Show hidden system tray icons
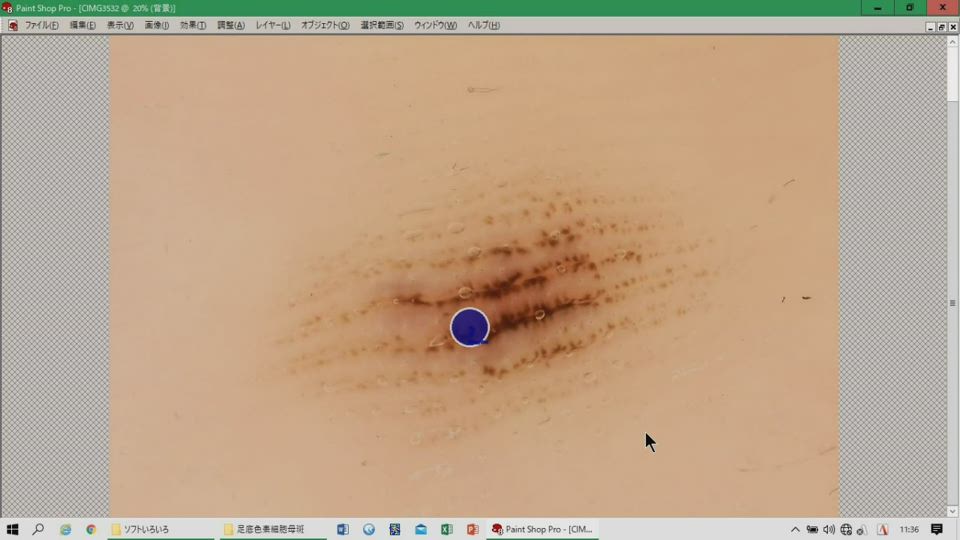 [795, 530]
